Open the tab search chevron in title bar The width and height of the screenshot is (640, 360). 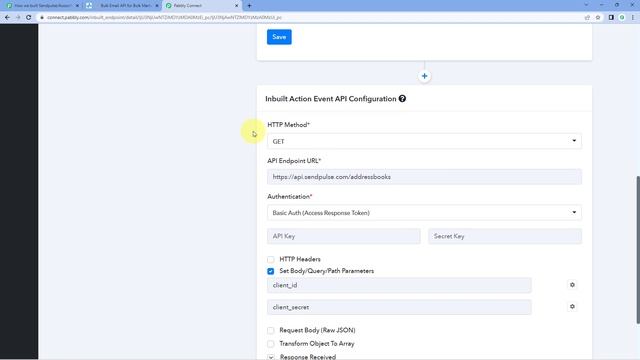click(587, 5)
